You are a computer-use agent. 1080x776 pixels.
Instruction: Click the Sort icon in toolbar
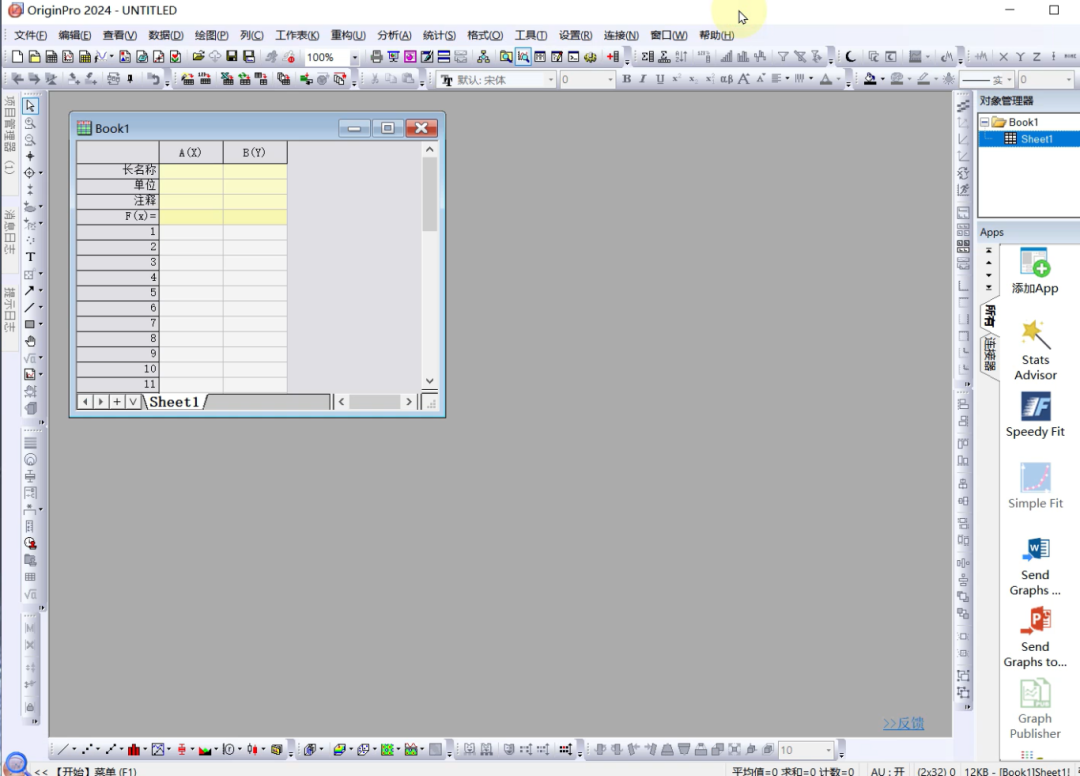coord(681,57)
